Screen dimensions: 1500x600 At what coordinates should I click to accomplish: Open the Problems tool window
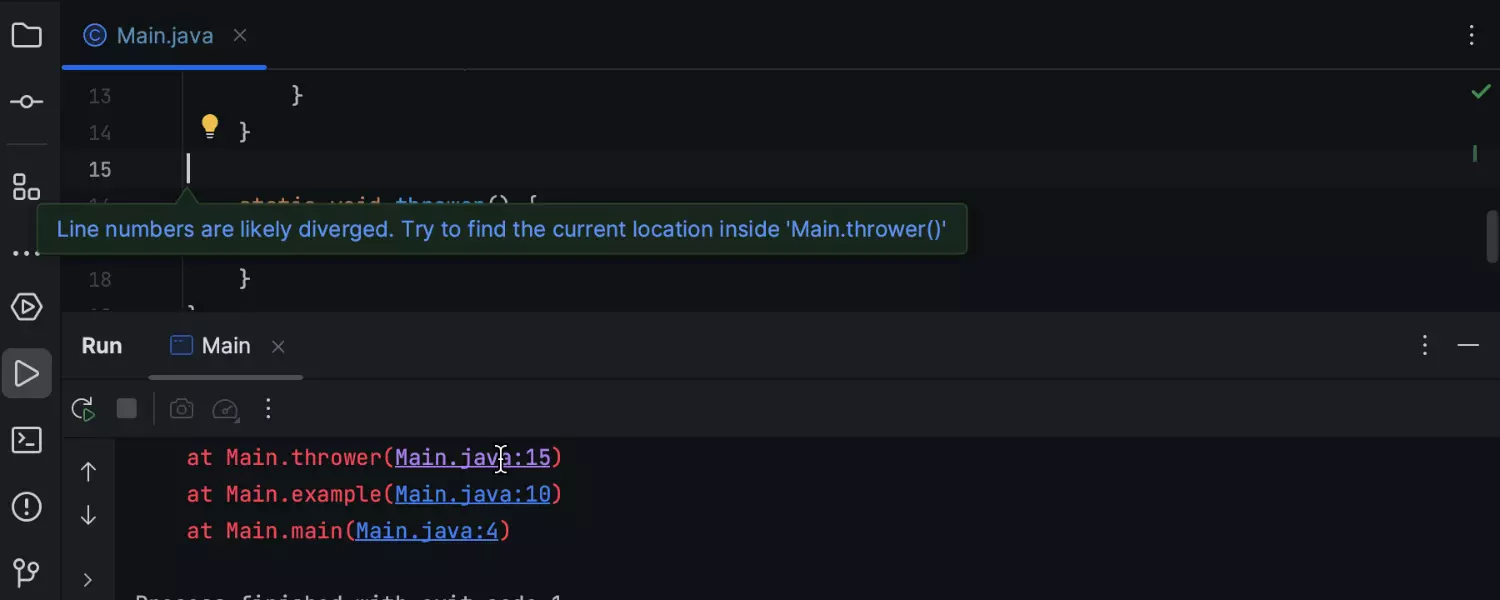click(26, 507)
